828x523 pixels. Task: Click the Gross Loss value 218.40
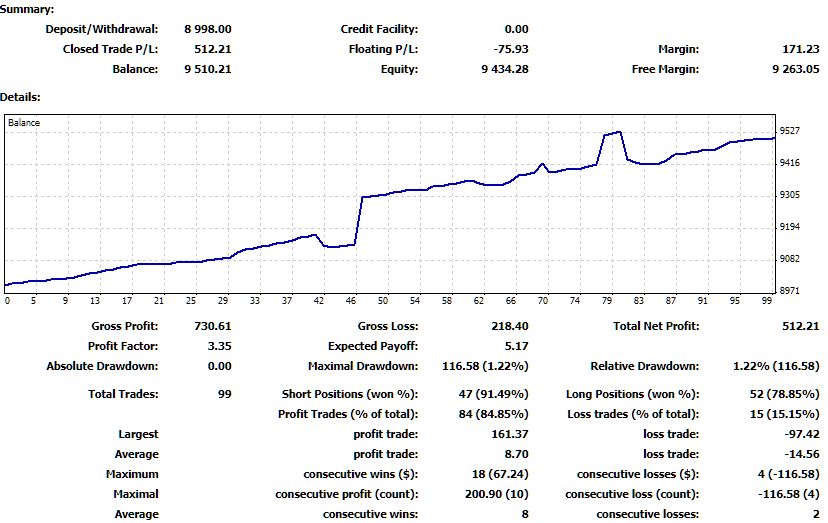(510, 326)
